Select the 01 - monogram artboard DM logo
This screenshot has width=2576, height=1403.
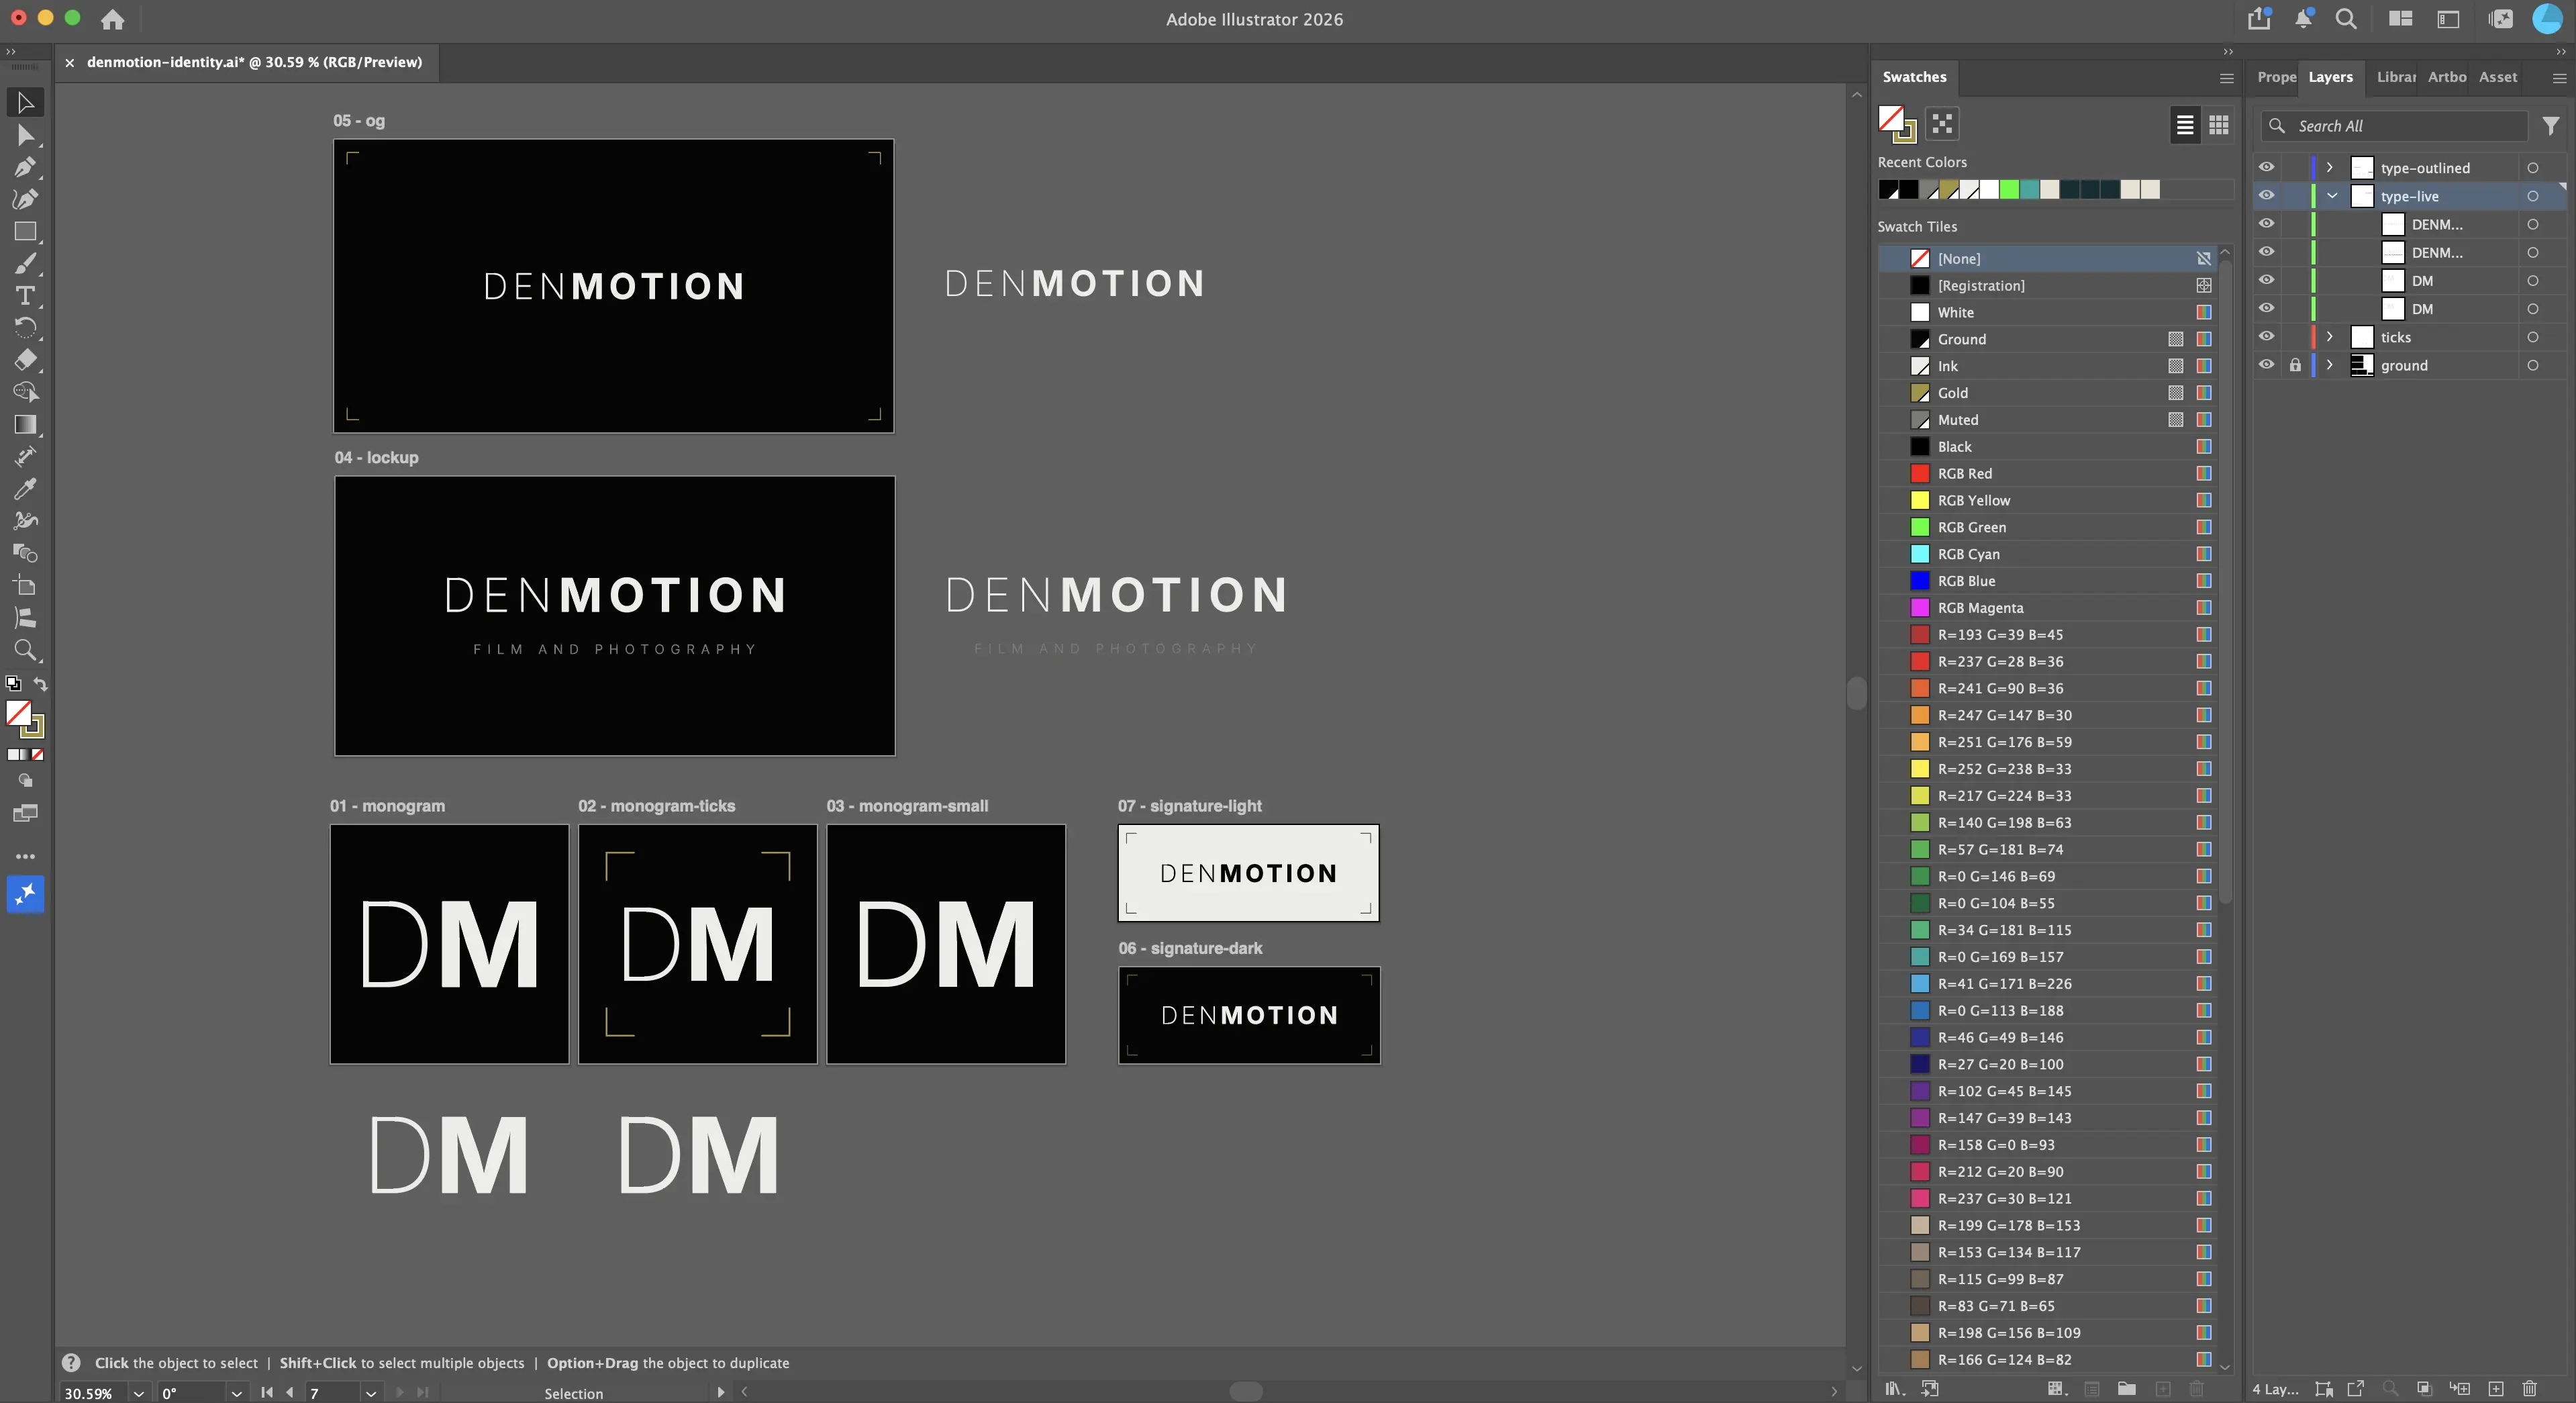[x=449, y=944]
